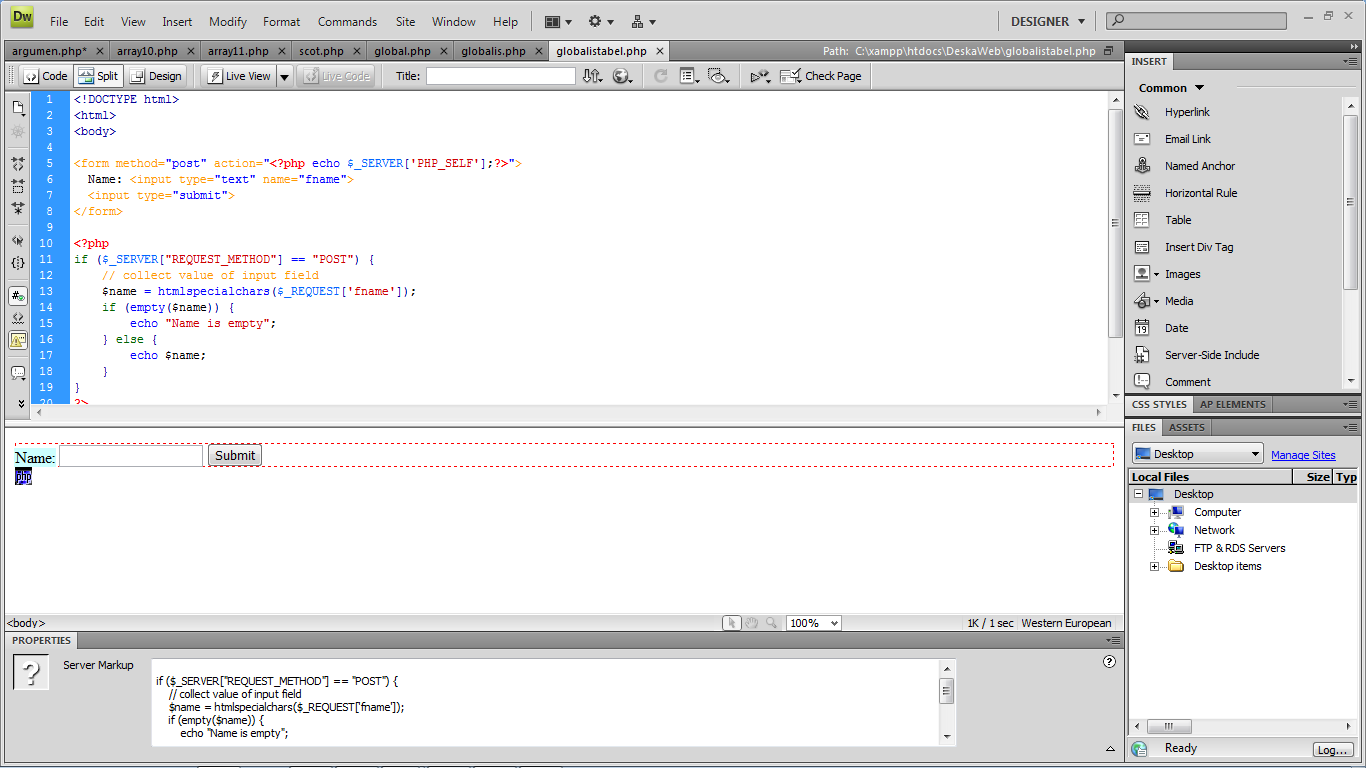Open Apply Comment icon menu
This screenshot has width=1366, height=768.
coord(18,373)
